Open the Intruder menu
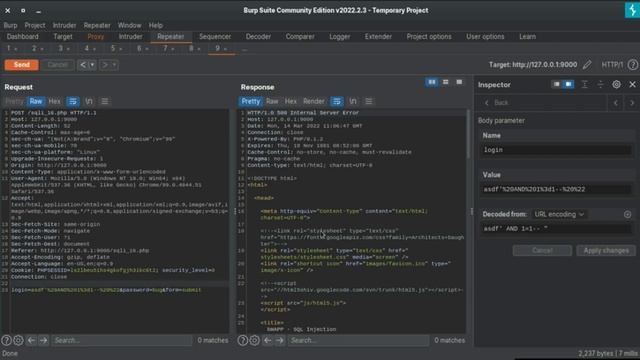This screenshot has height=360, width=640. pos(64,25)
